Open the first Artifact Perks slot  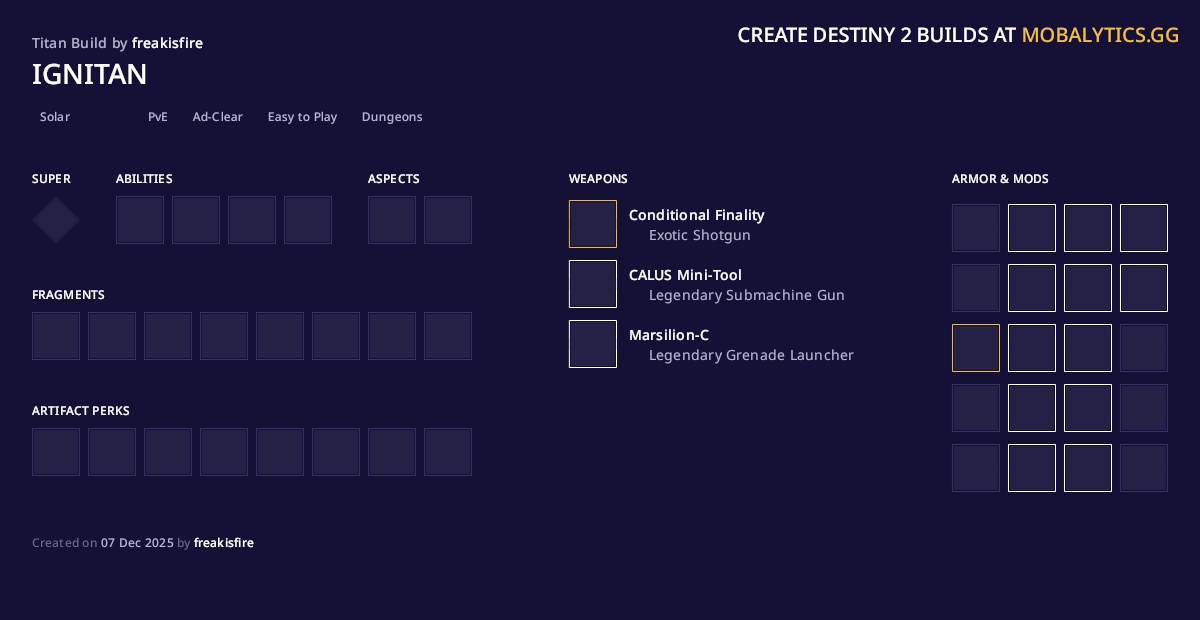(56, 452)
